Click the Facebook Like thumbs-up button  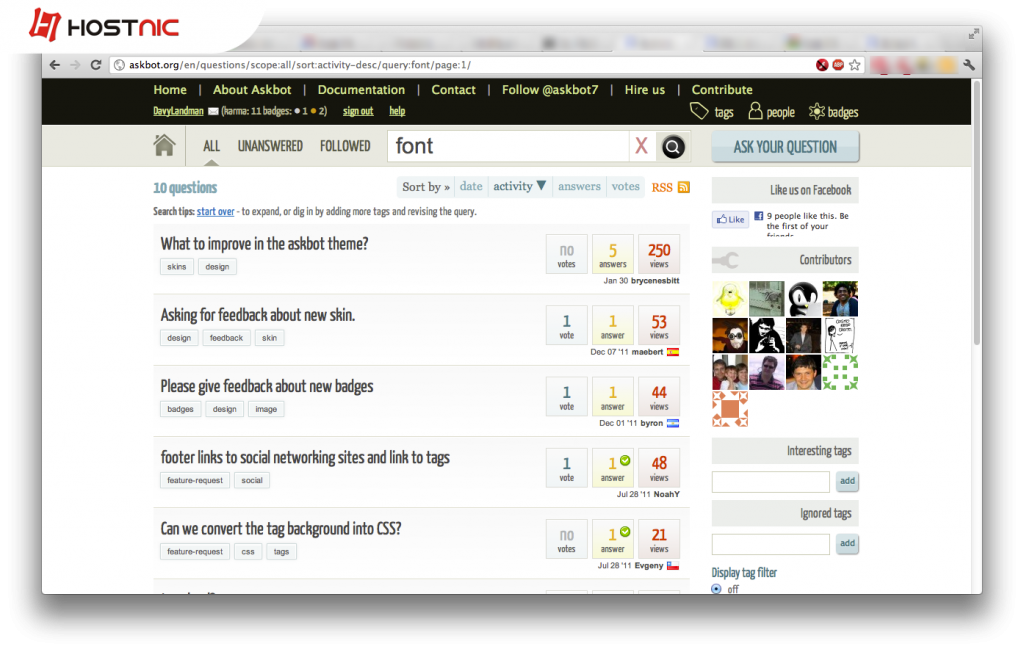point(730,220)
